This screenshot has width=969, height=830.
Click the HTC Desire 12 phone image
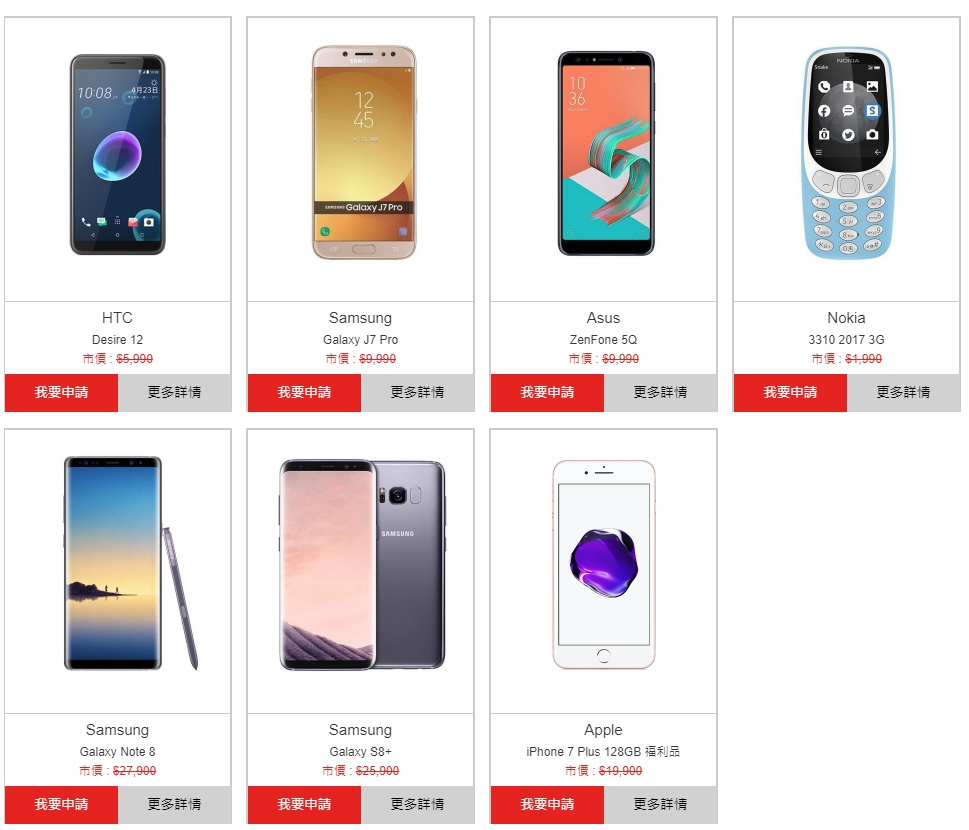(117, 155)
